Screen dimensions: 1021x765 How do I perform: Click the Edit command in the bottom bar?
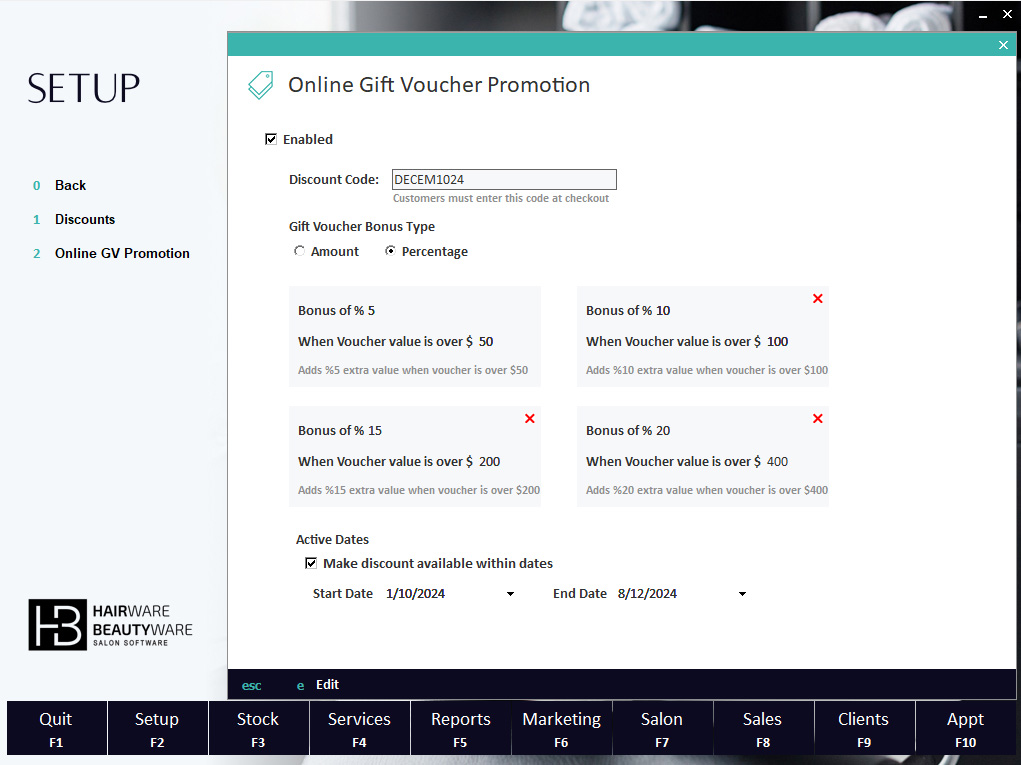coord(328,684)
